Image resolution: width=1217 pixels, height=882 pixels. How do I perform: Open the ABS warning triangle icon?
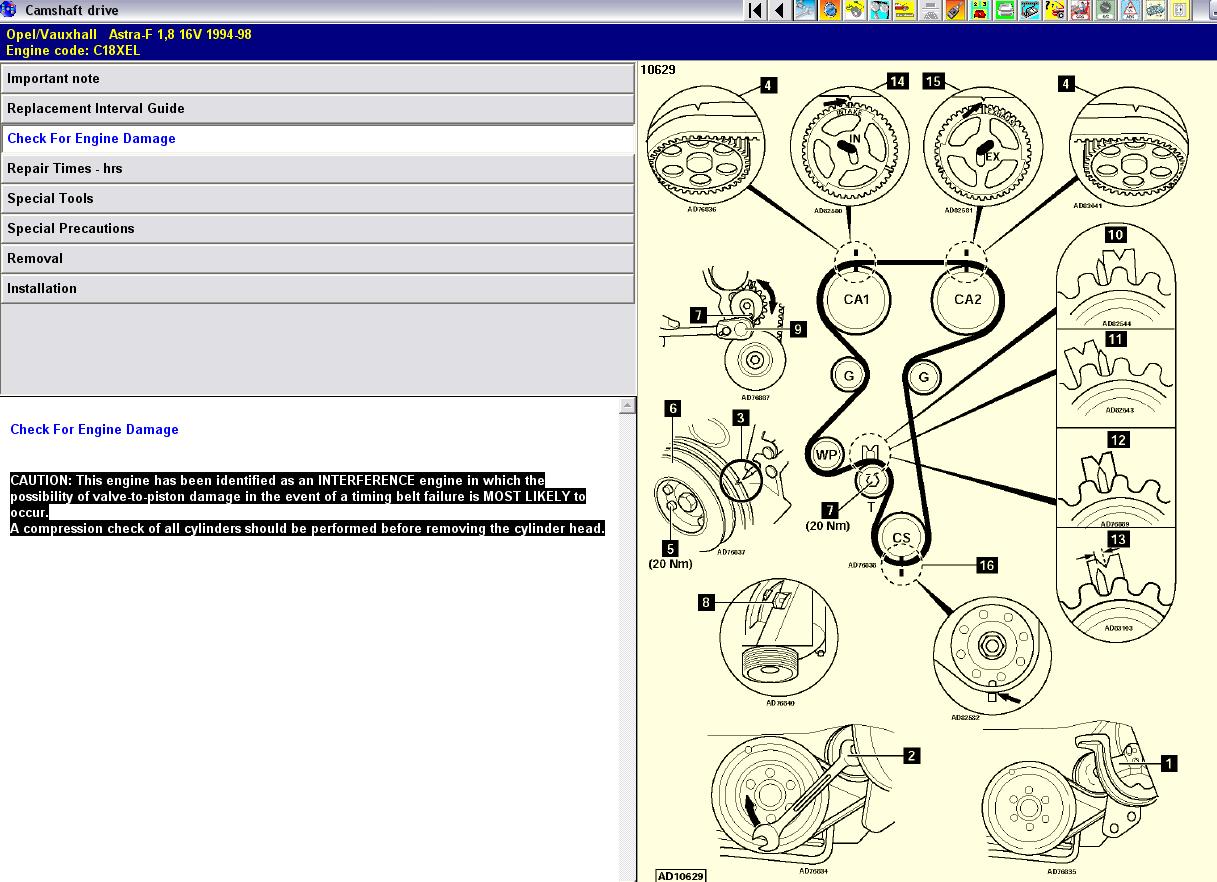(x=1129, y=10)
